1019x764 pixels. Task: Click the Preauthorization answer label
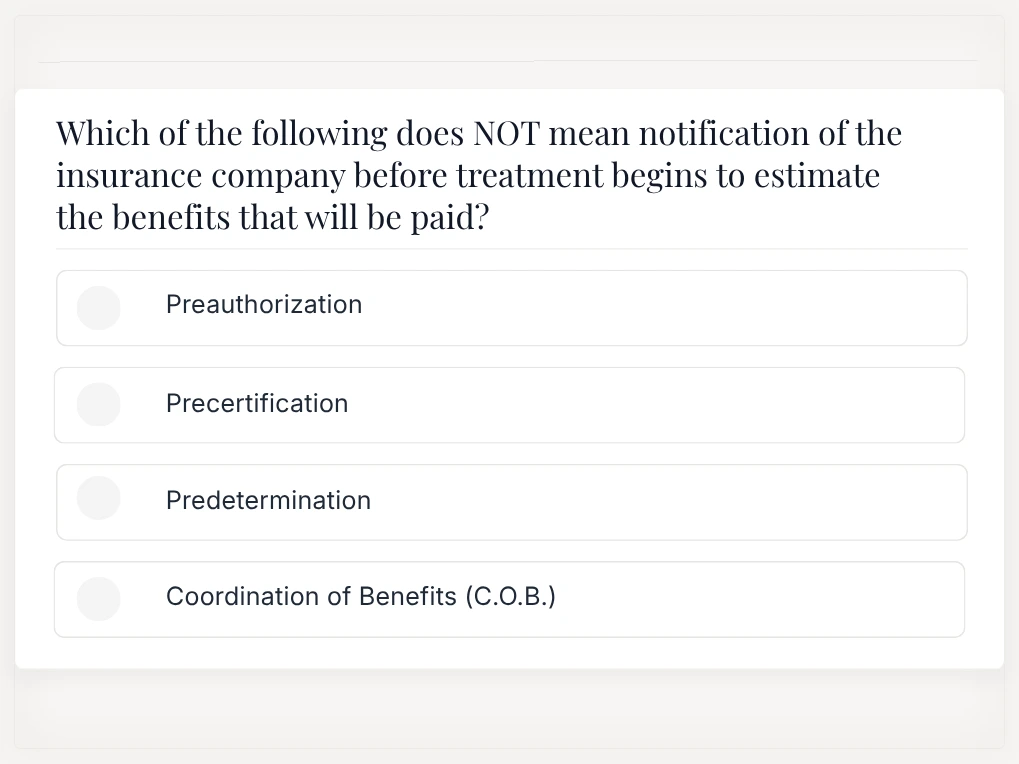pyautogui.click(x=264, y=305)
